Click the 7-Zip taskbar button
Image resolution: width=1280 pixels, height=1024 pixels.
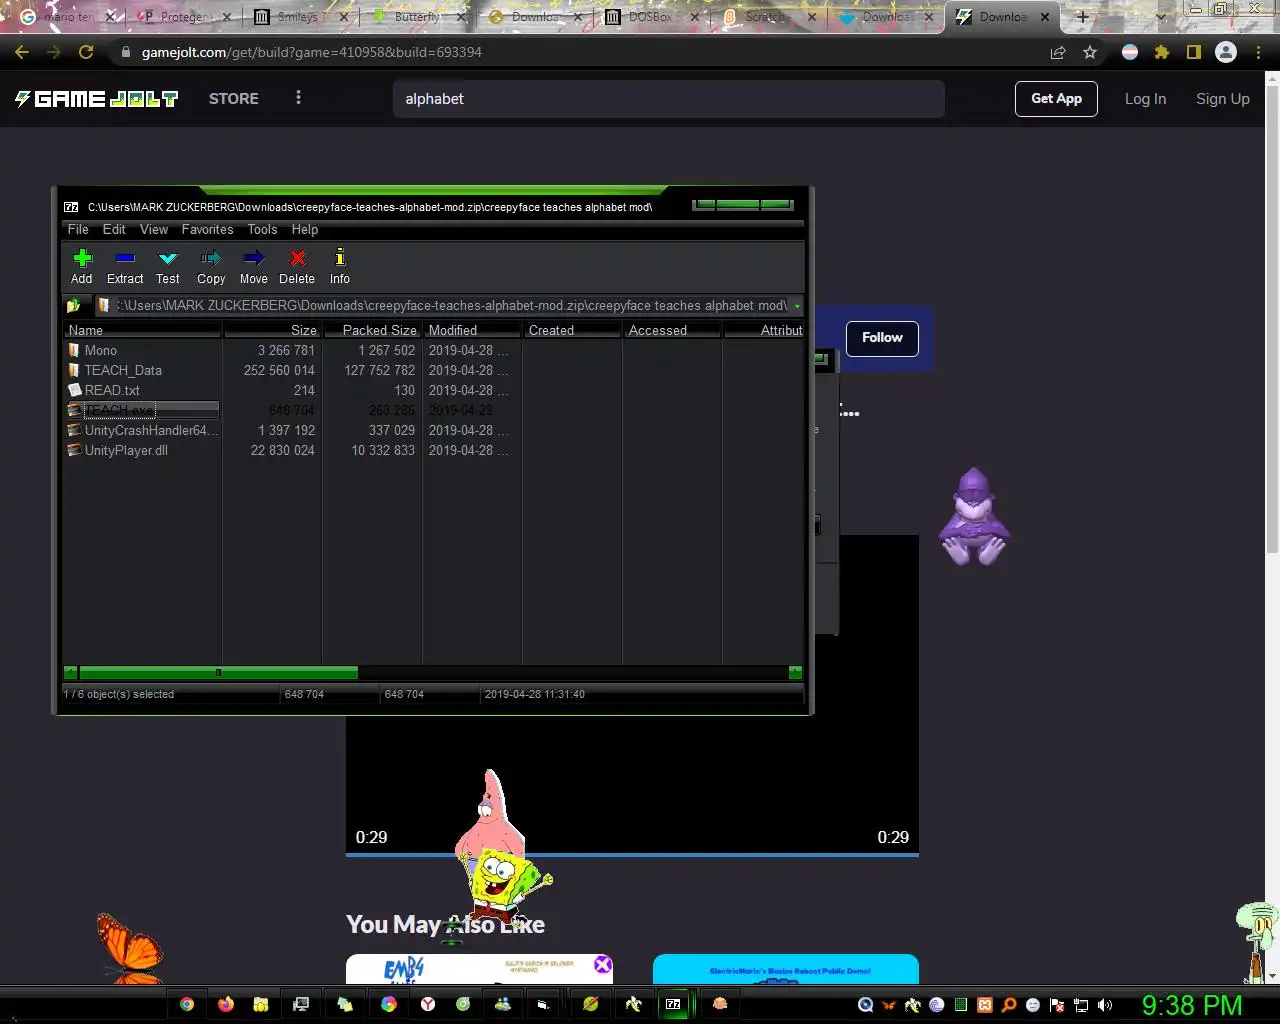pyautogui.click(x=674, y=1004)
